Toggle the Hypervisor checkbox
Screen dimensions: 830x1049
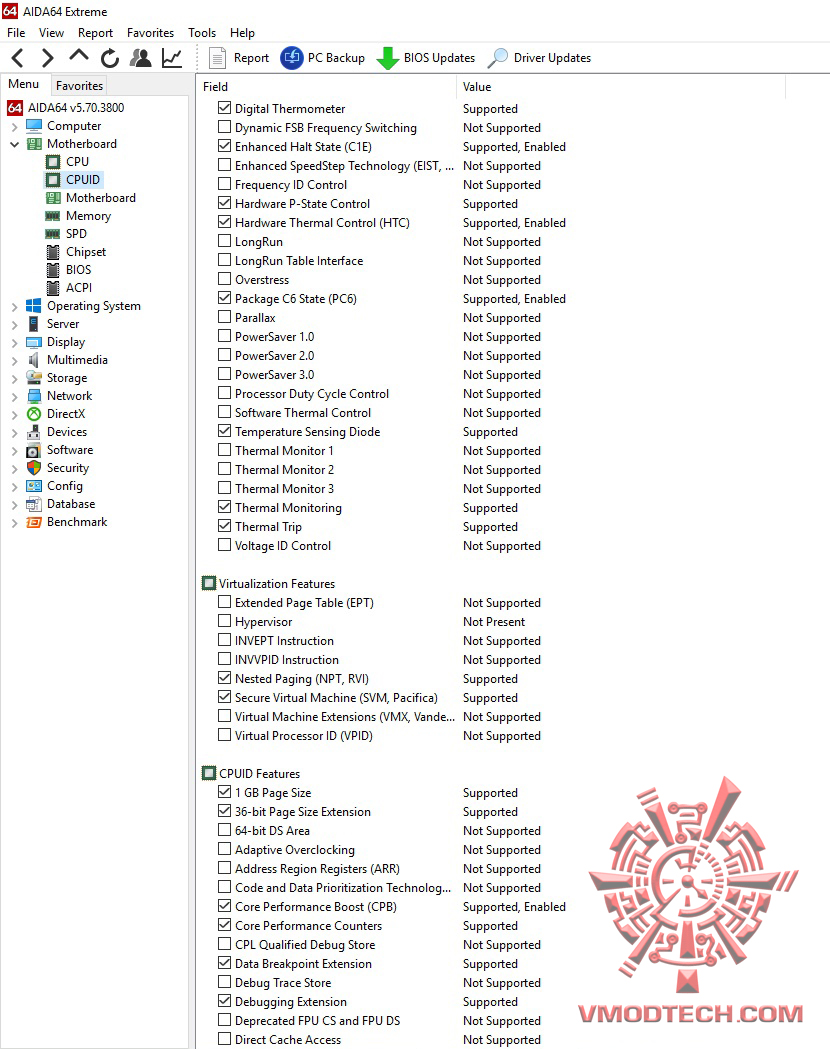225,621
